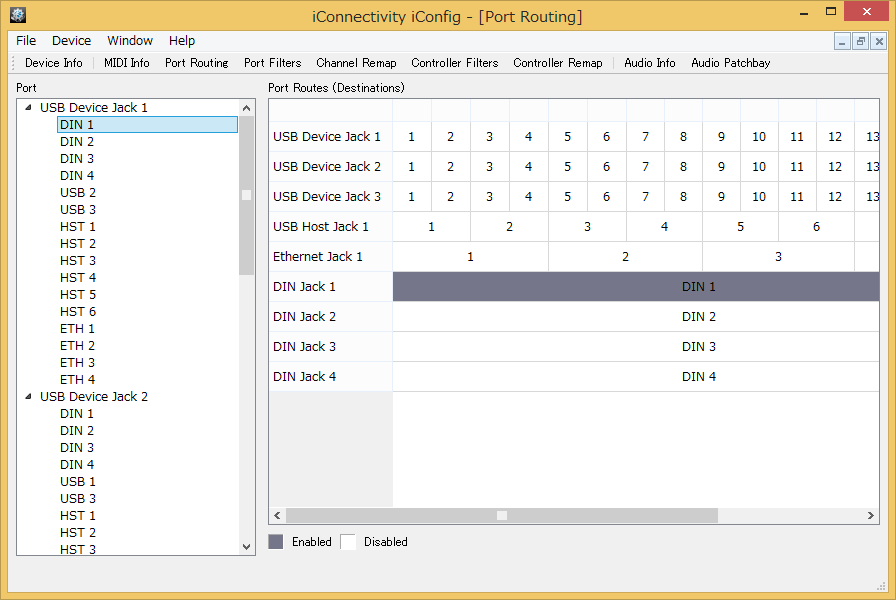This screenshot has height=600, width=896.
Task: Toggle port 2 in USB Host Jack 1 row
Action: [x=509, y=227]
